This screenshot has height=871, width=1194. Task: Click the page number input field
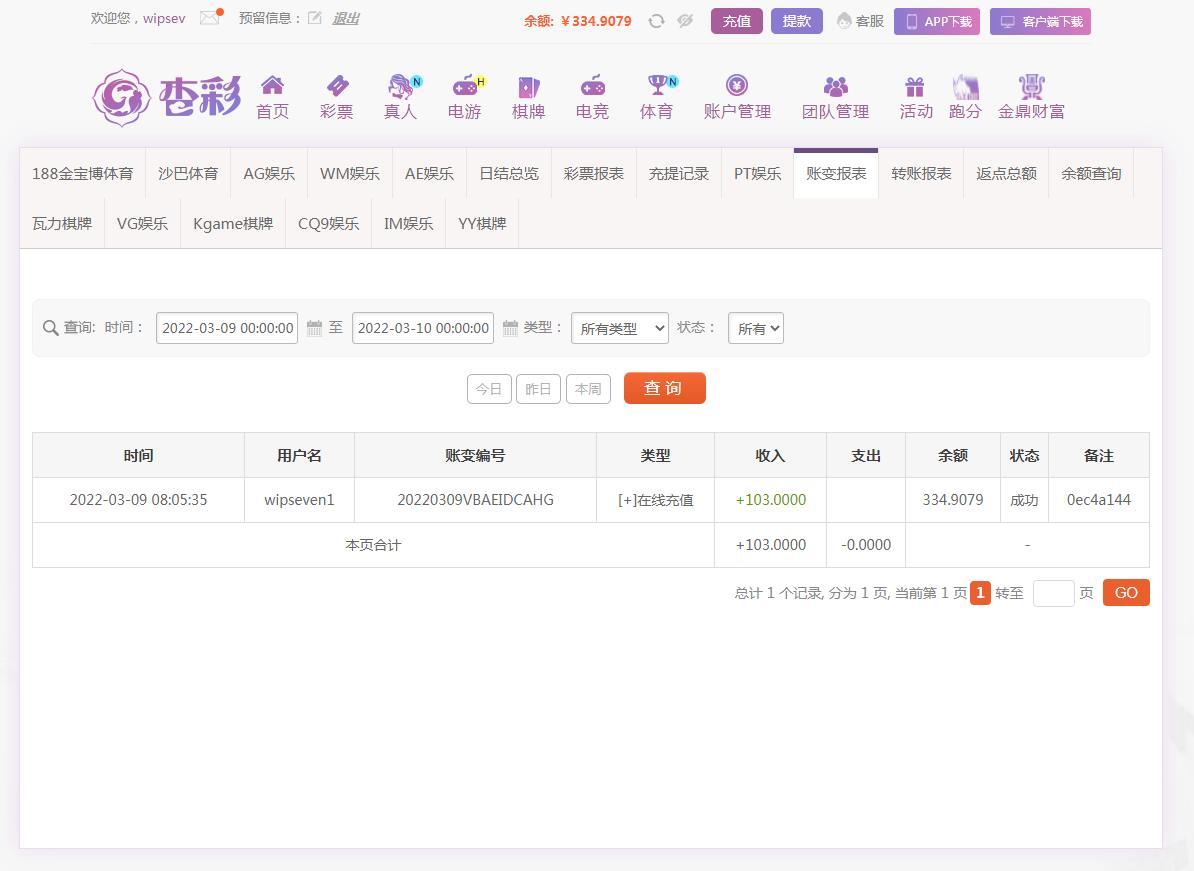click(x=1053, y=593)
